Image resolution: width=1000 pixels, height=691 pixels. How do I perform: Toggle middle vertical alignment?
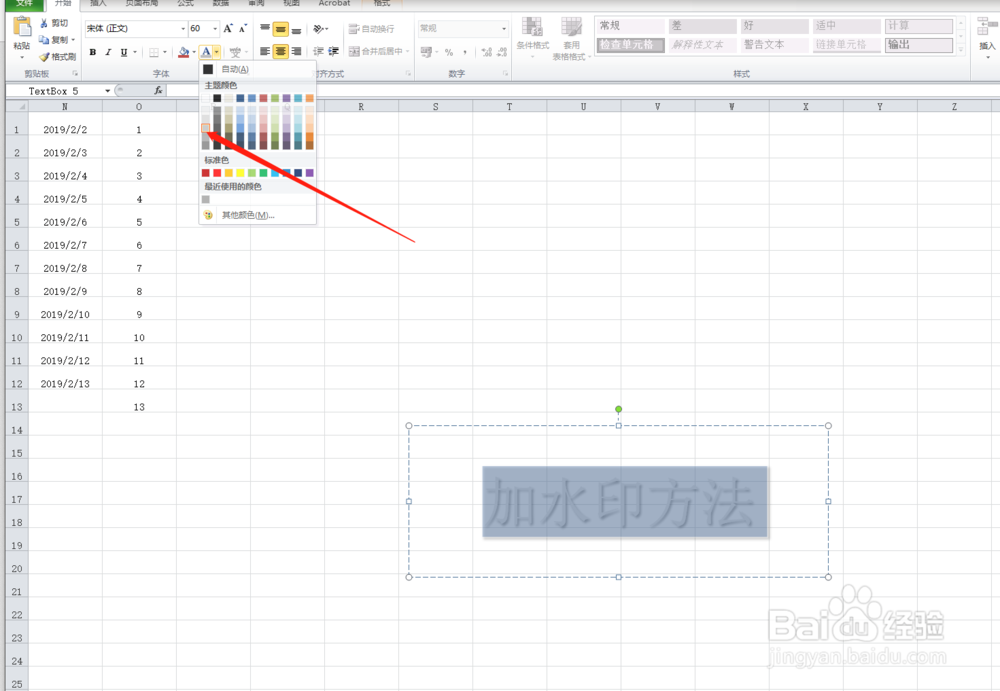[281, 29]
